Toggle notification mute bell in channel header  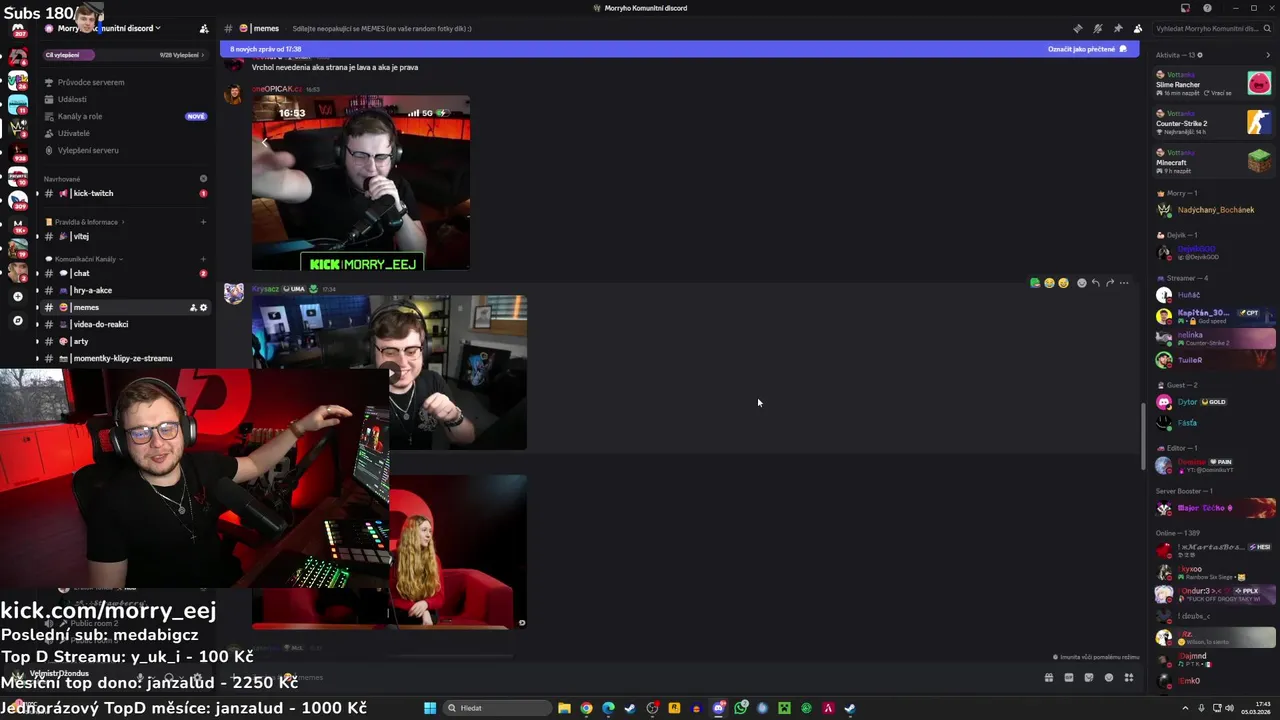click(1097, 28)
